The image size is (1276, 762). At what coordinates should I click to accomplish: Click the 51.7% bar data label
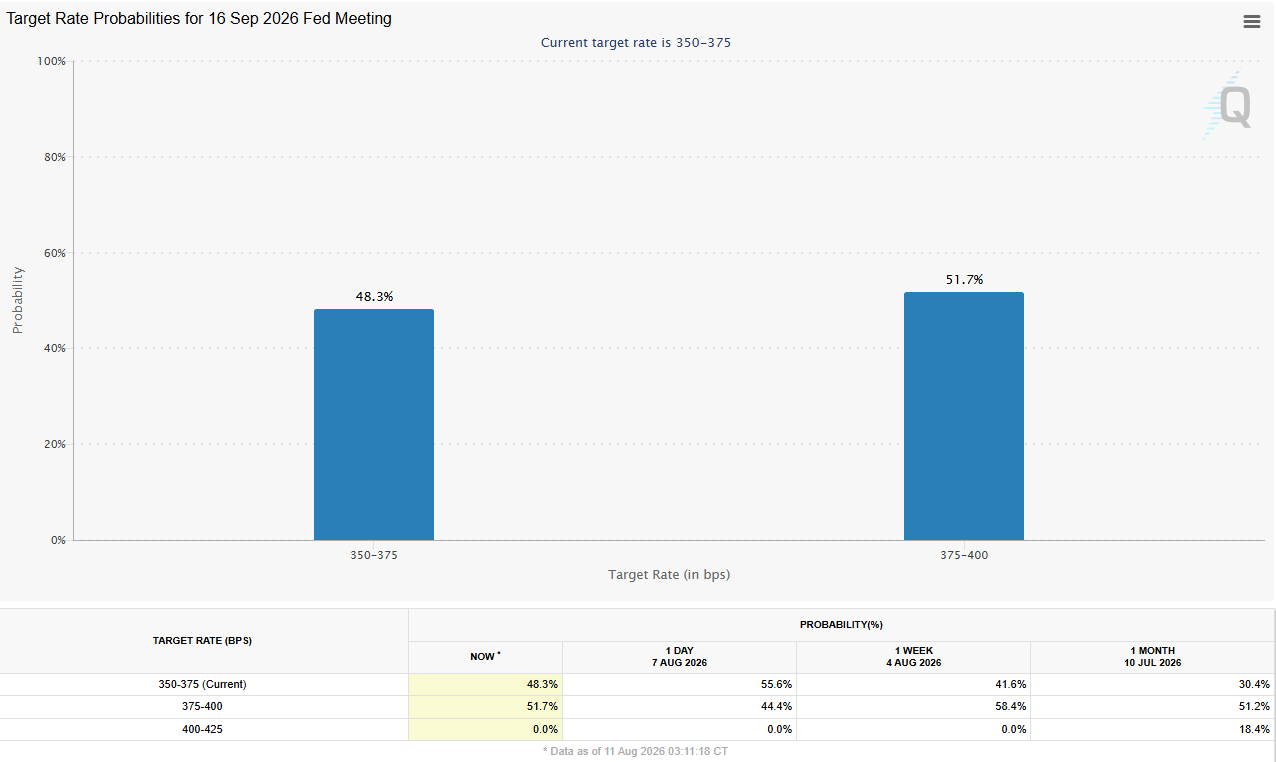(964, 280)
